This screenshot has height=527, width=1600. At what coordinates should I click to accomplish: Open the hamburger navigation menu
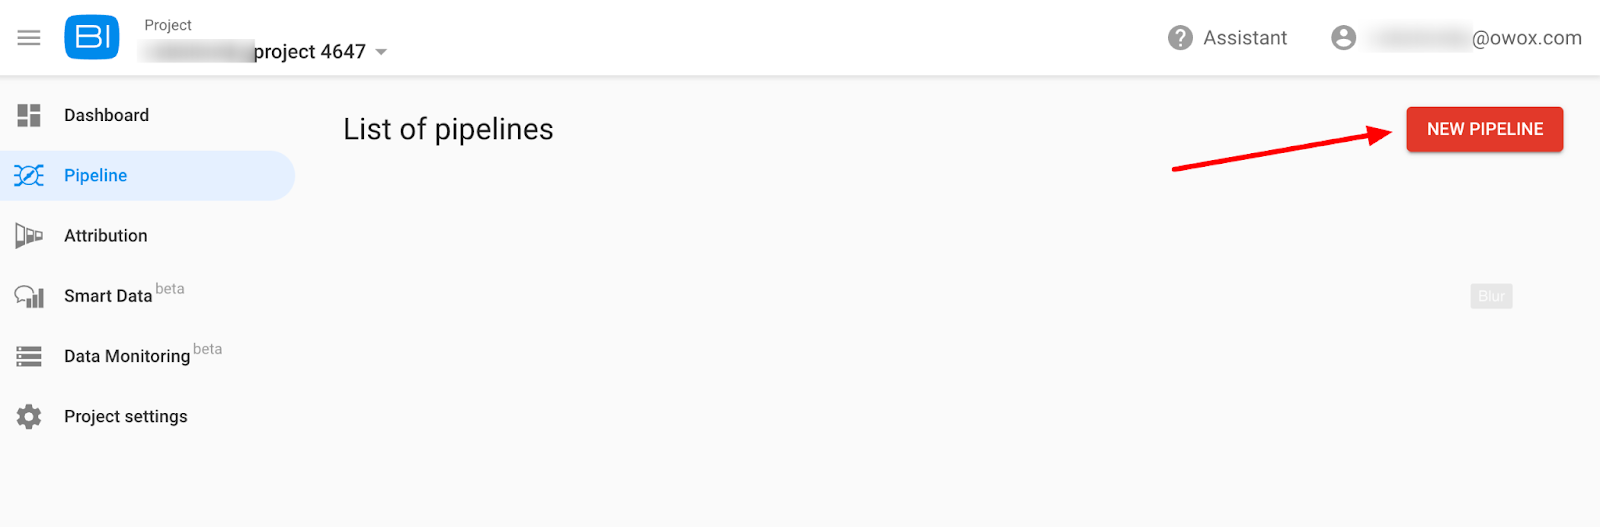[x=29, y=38]
